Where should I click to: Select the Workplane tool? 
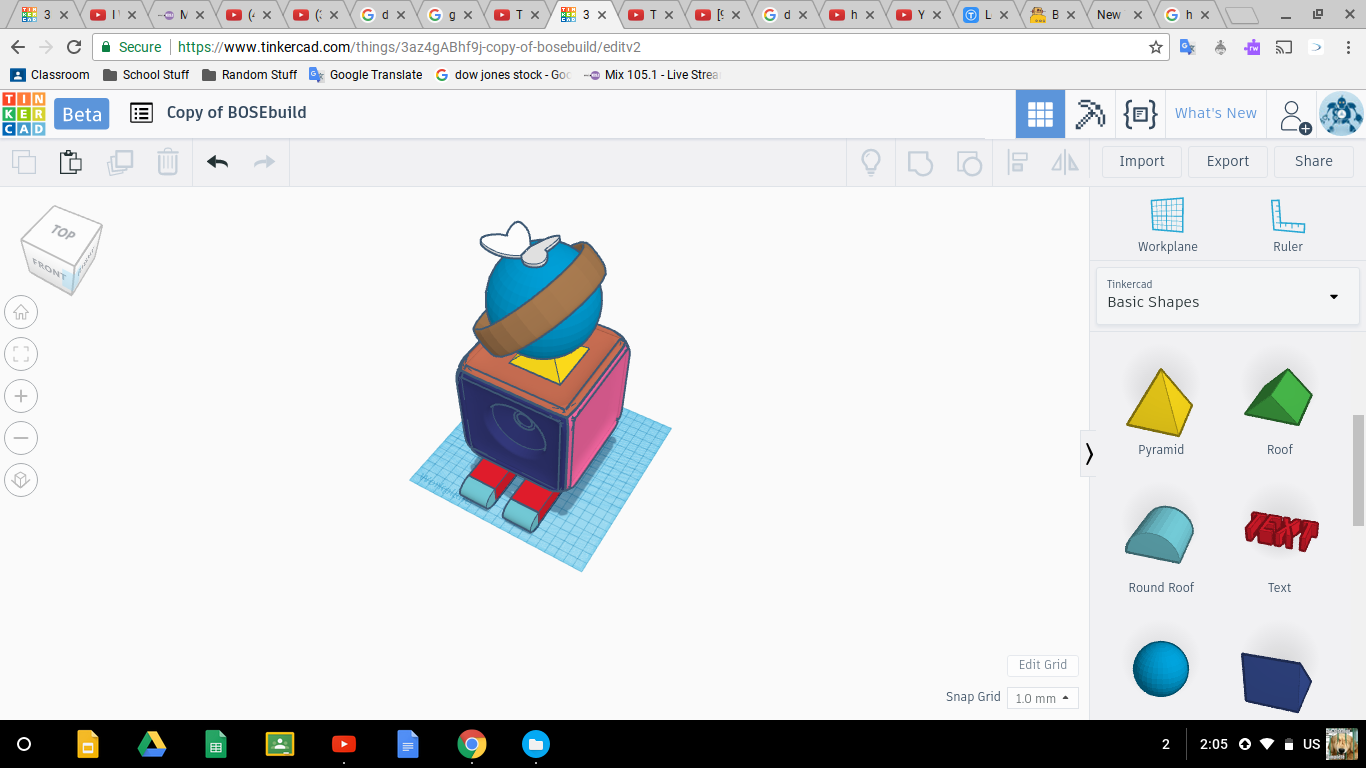click(1167, 225)
